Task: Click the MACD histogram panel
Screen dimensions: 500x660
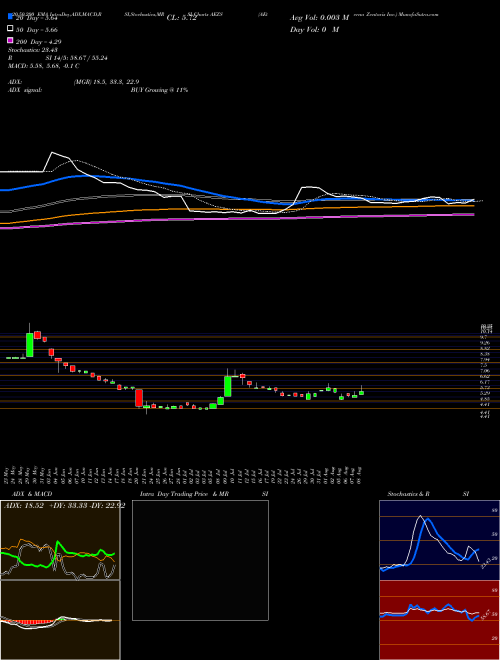Action: click(60, 620)
